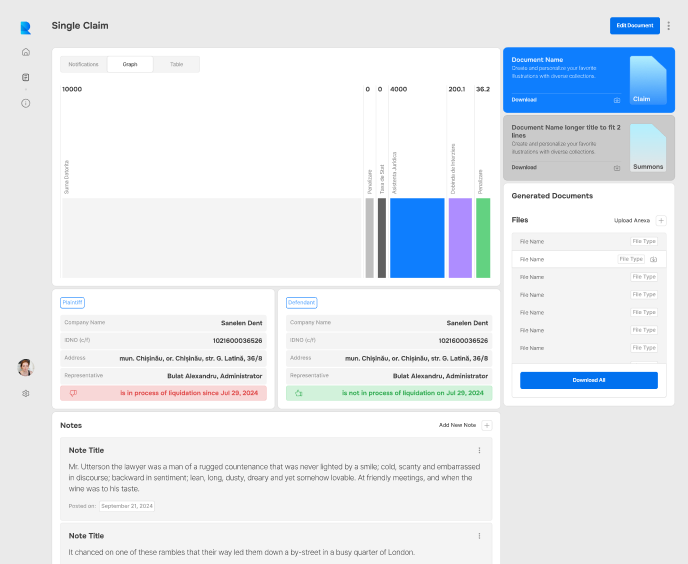This screenshot has height=564, width=688.
Task: Switch to the Table tab
Action: [176, 64]
